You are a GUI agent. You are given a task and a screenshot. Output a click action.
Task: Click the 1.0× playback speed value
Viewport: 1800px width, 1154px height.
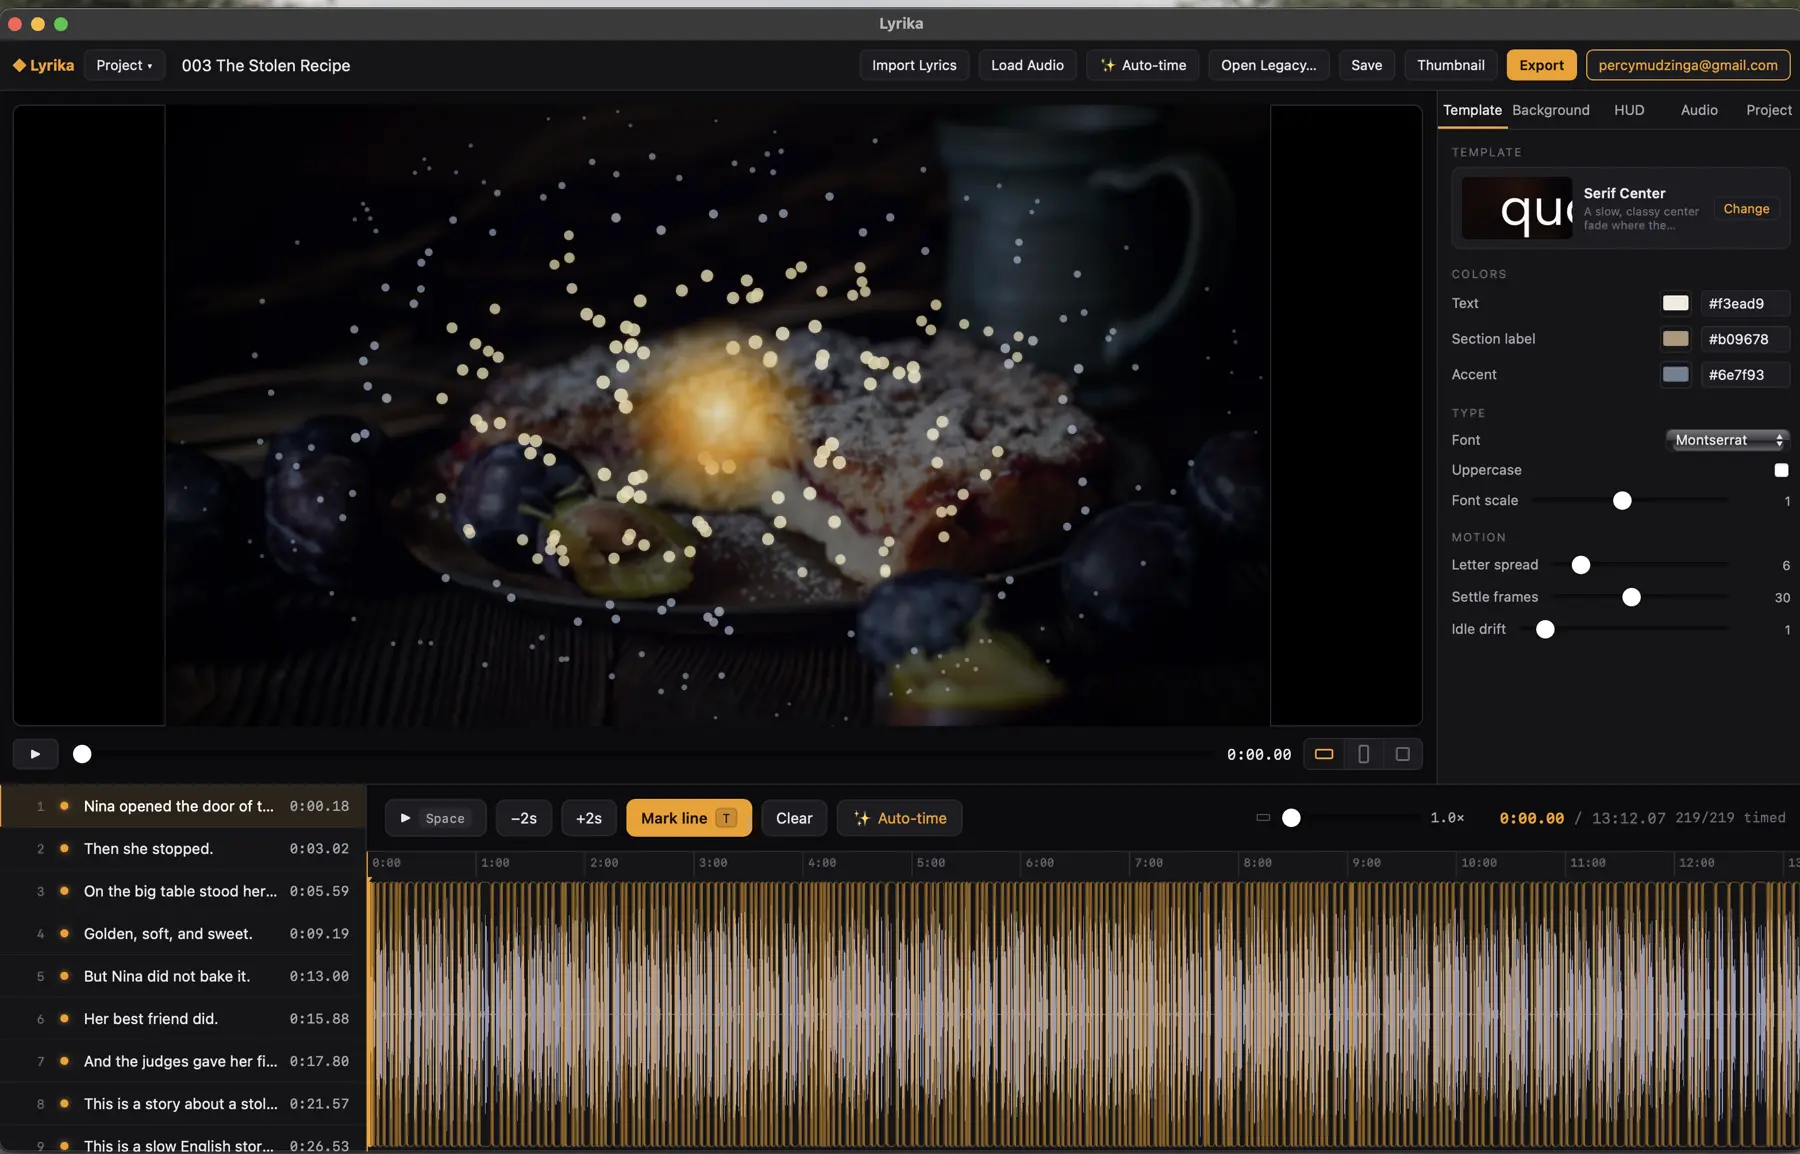tap(1447, 818)
